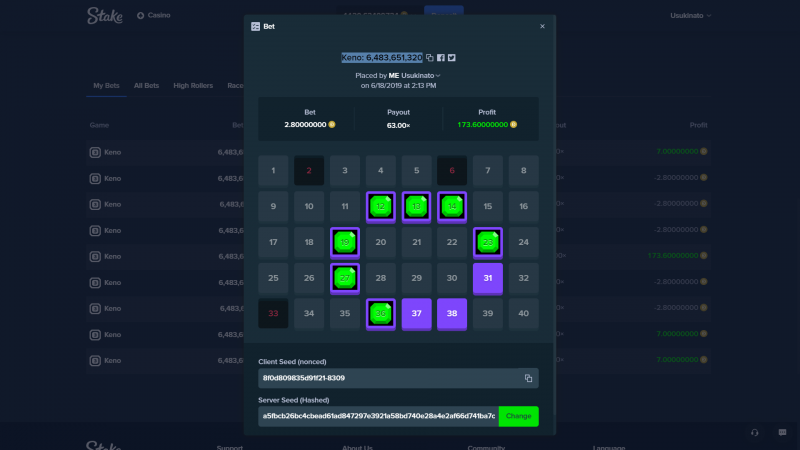Open the chat bubble icon
This screenshot has height=450, width=800.
[x=782, y=433]
